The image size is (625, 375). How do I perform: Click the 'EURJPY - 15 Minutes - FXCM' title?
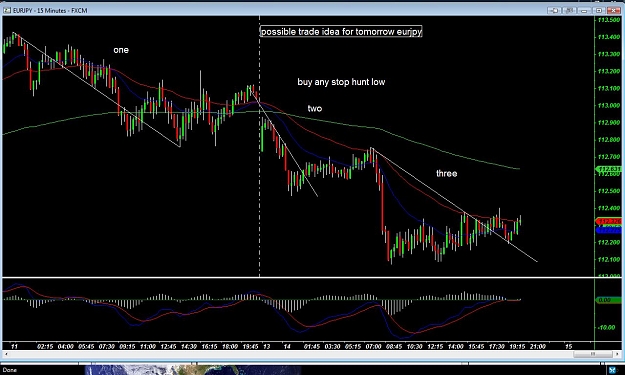point(50,10)
